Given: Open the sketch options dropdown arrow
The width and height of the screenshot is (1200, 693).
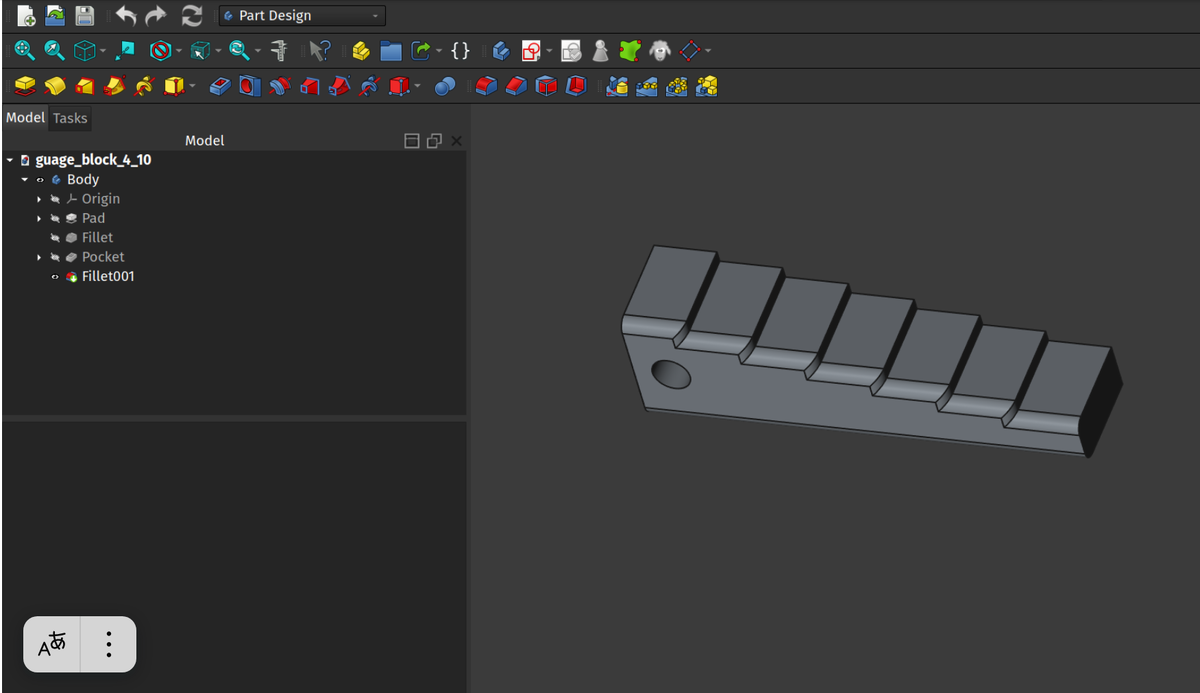Looking at the screenshot, I should (549, 50).
